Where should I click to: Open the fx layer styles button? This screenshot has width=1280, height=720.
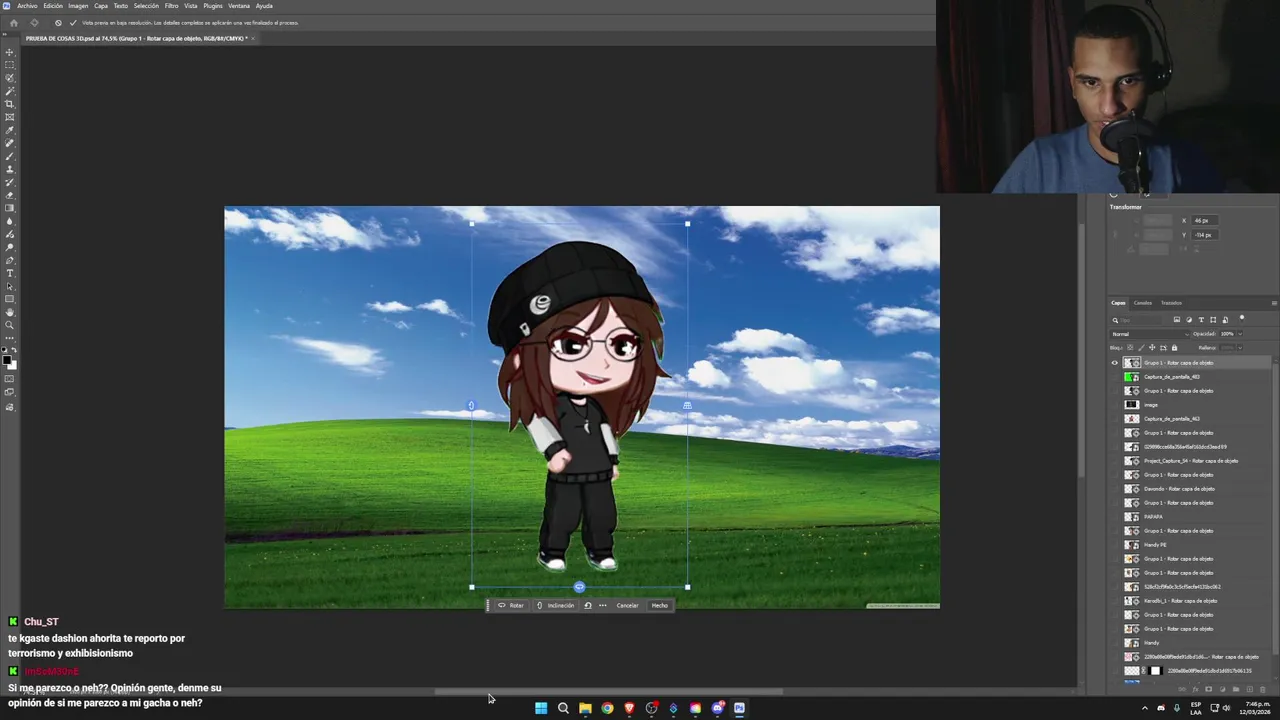1196,689
